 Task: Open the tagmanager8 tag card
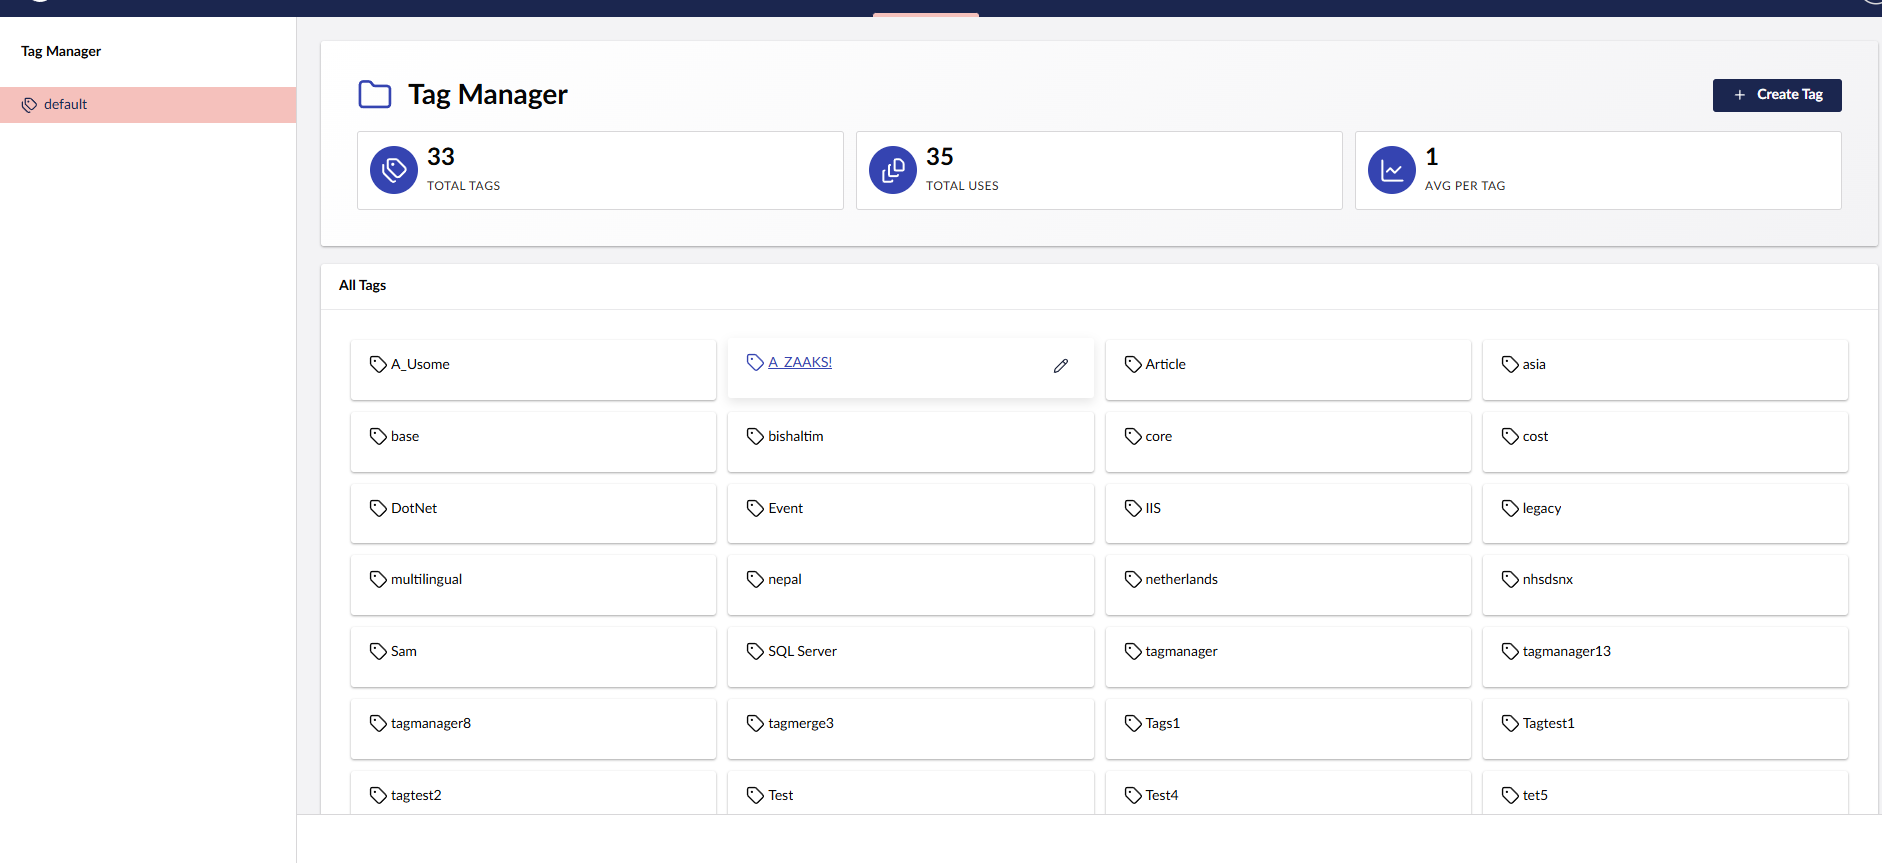coord(533,728)
